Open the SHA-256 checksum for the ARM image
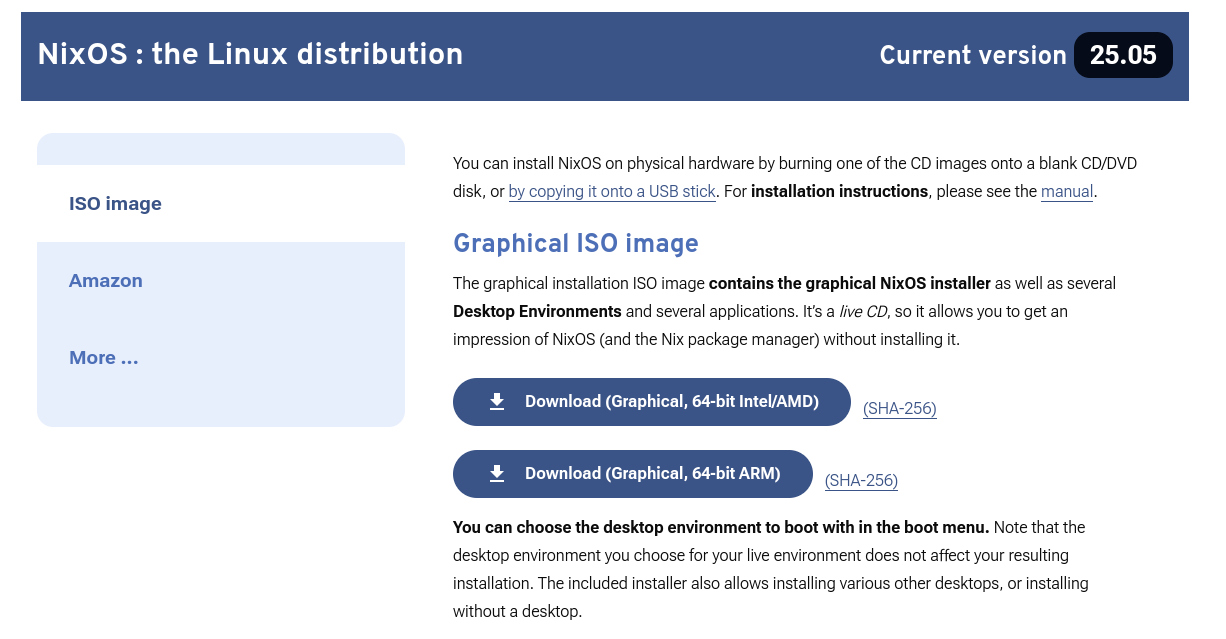Image resolution: width=1226 pixels, height=639 pixels. pos(861,480)
